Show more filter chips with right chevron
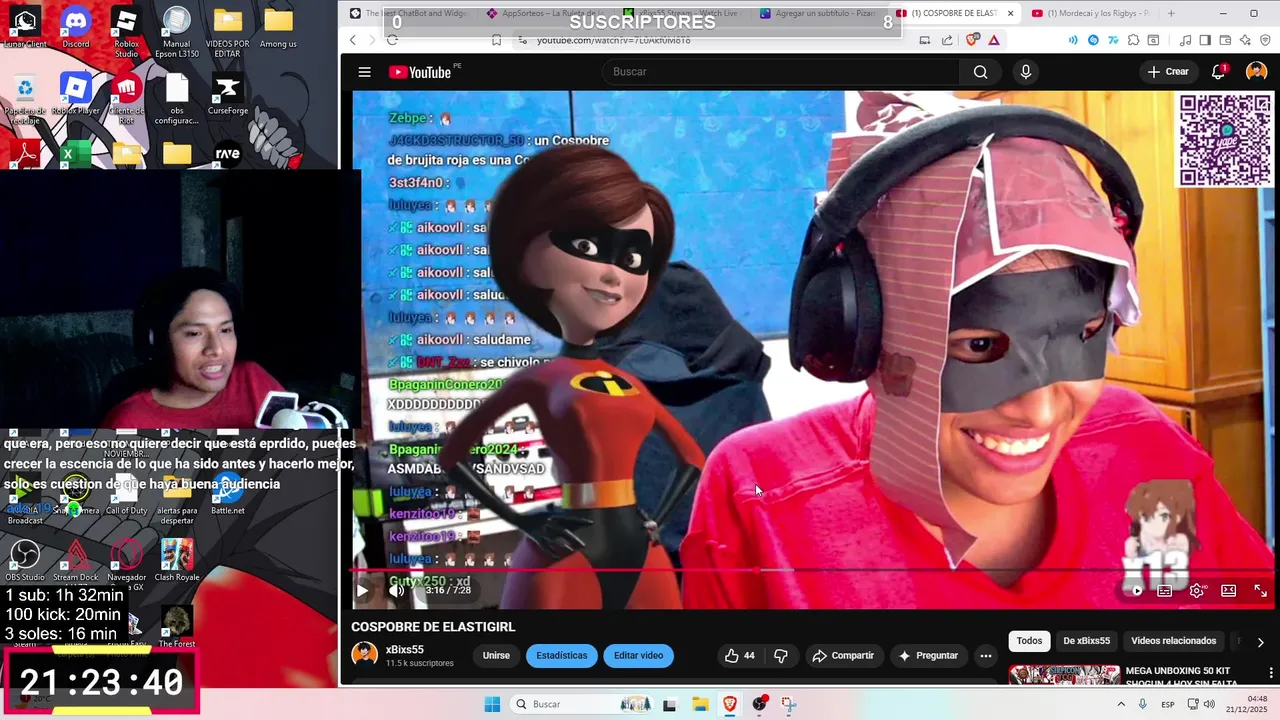 click(x=1260, y=642)
